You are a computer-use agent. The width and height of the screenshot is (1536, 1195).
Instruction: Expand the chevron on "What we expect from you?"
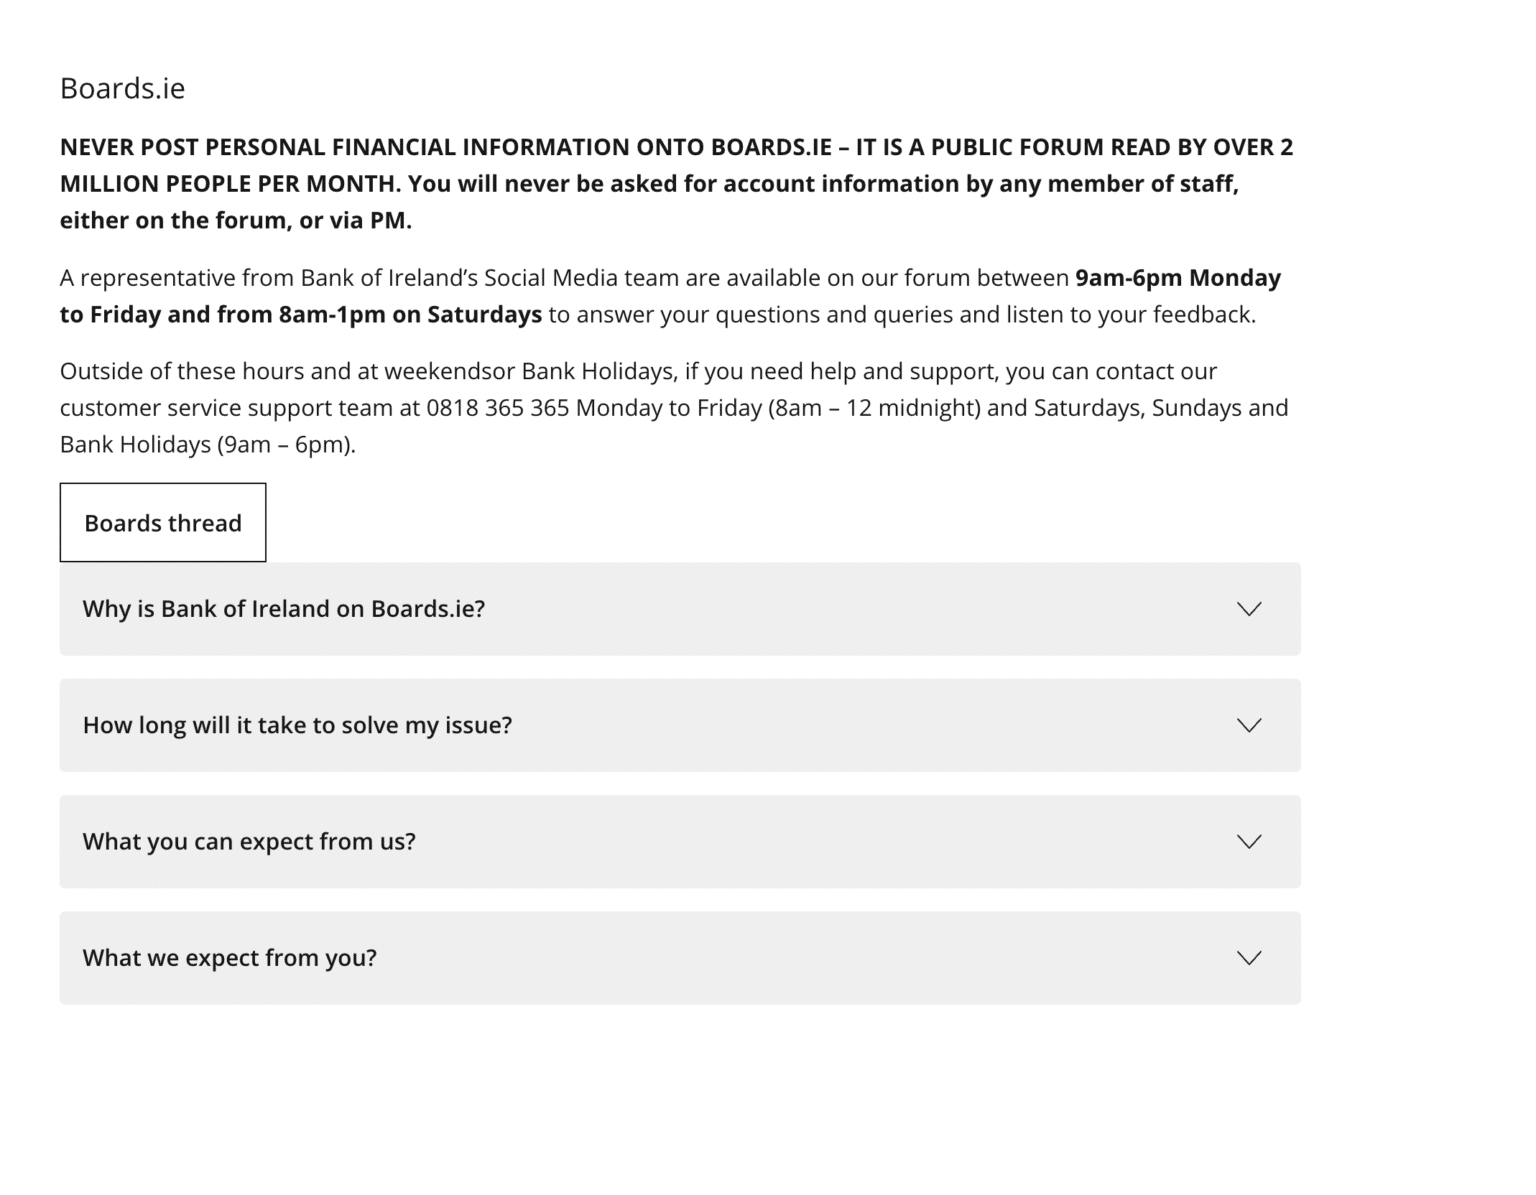[1248, 957]
